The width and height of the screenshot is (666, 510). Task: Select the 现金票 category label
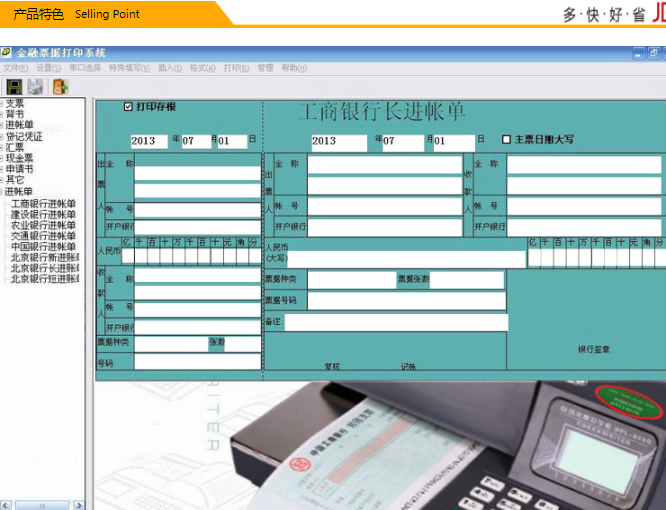pyautogui.click(x=20, y=158)
